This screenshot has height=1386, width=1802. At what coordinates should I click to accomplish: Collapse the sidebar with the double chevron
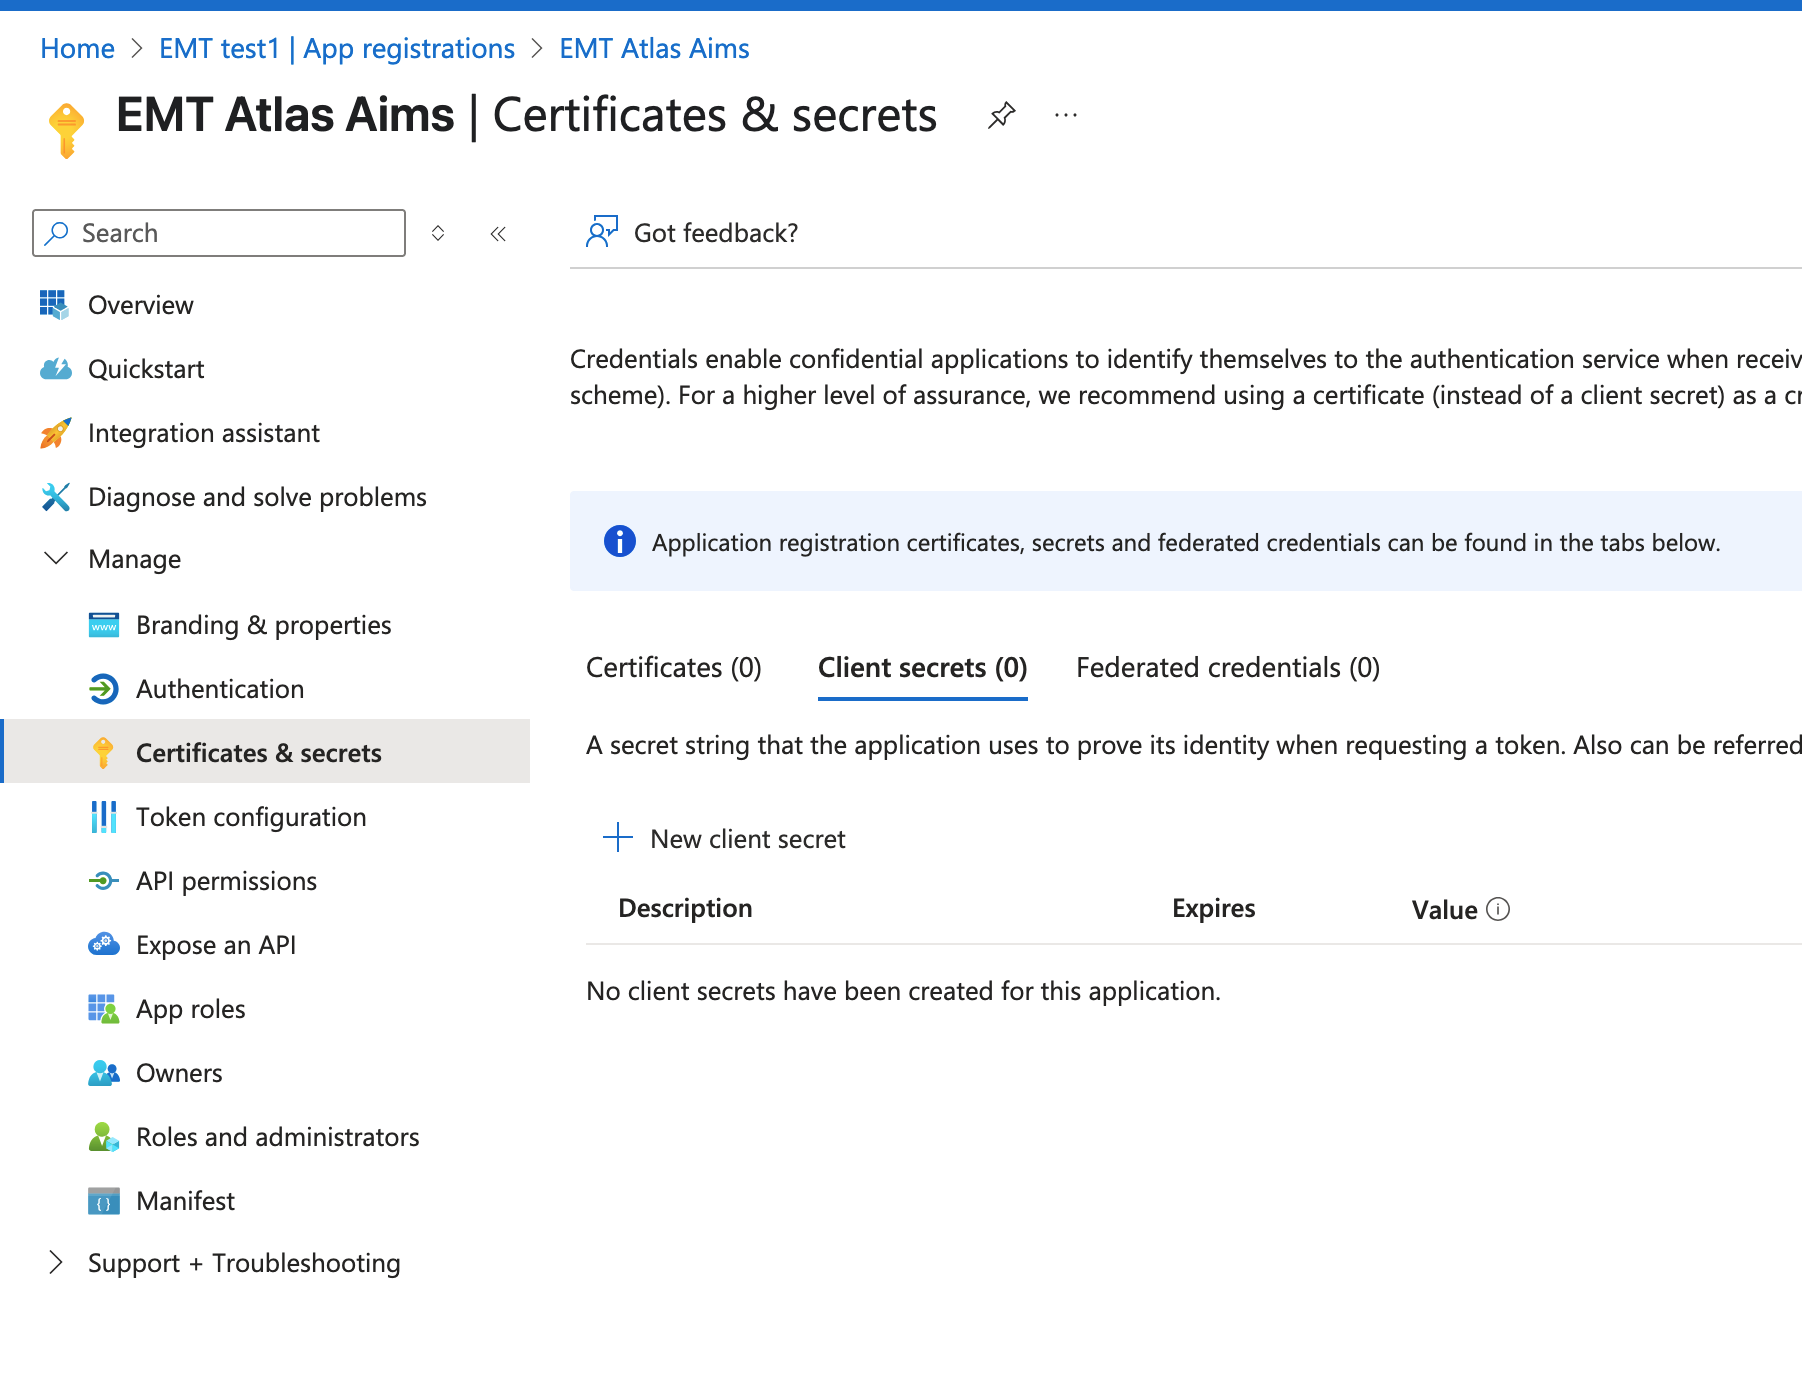pyautogui.click(x=498, y=233)
